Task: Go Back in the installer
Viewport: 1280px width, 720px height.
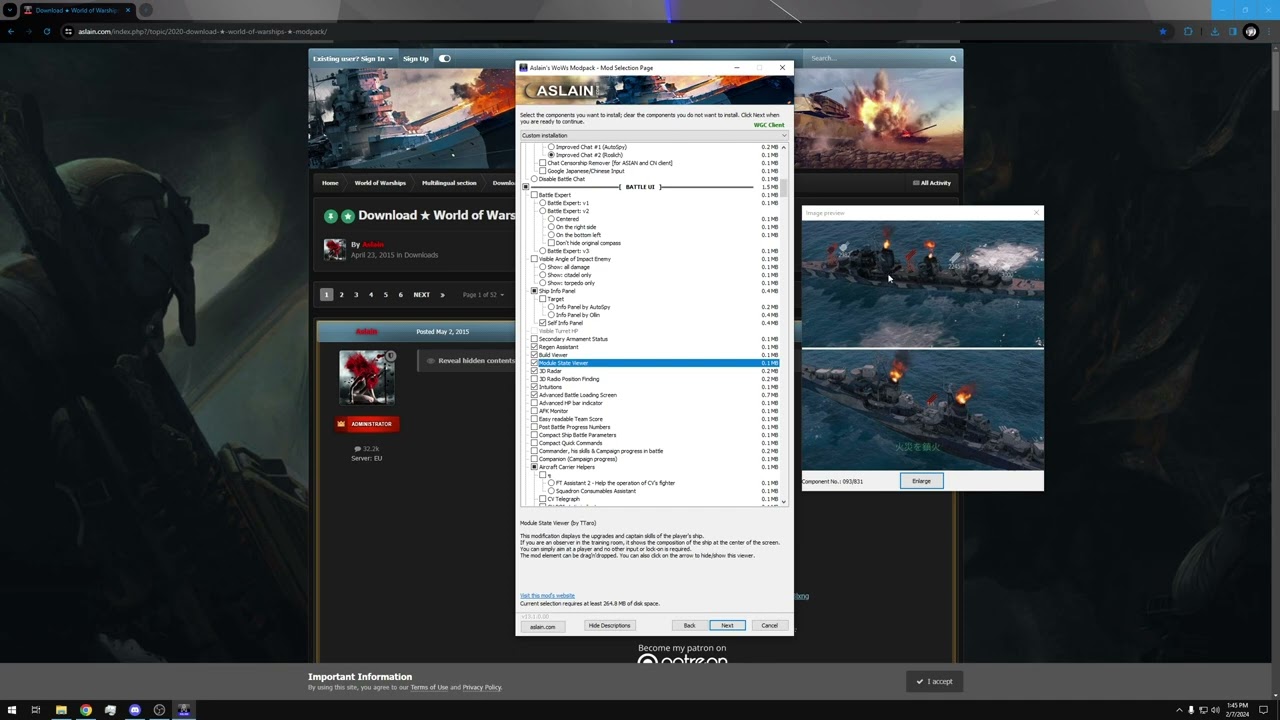Action: [x=689, y=626]
